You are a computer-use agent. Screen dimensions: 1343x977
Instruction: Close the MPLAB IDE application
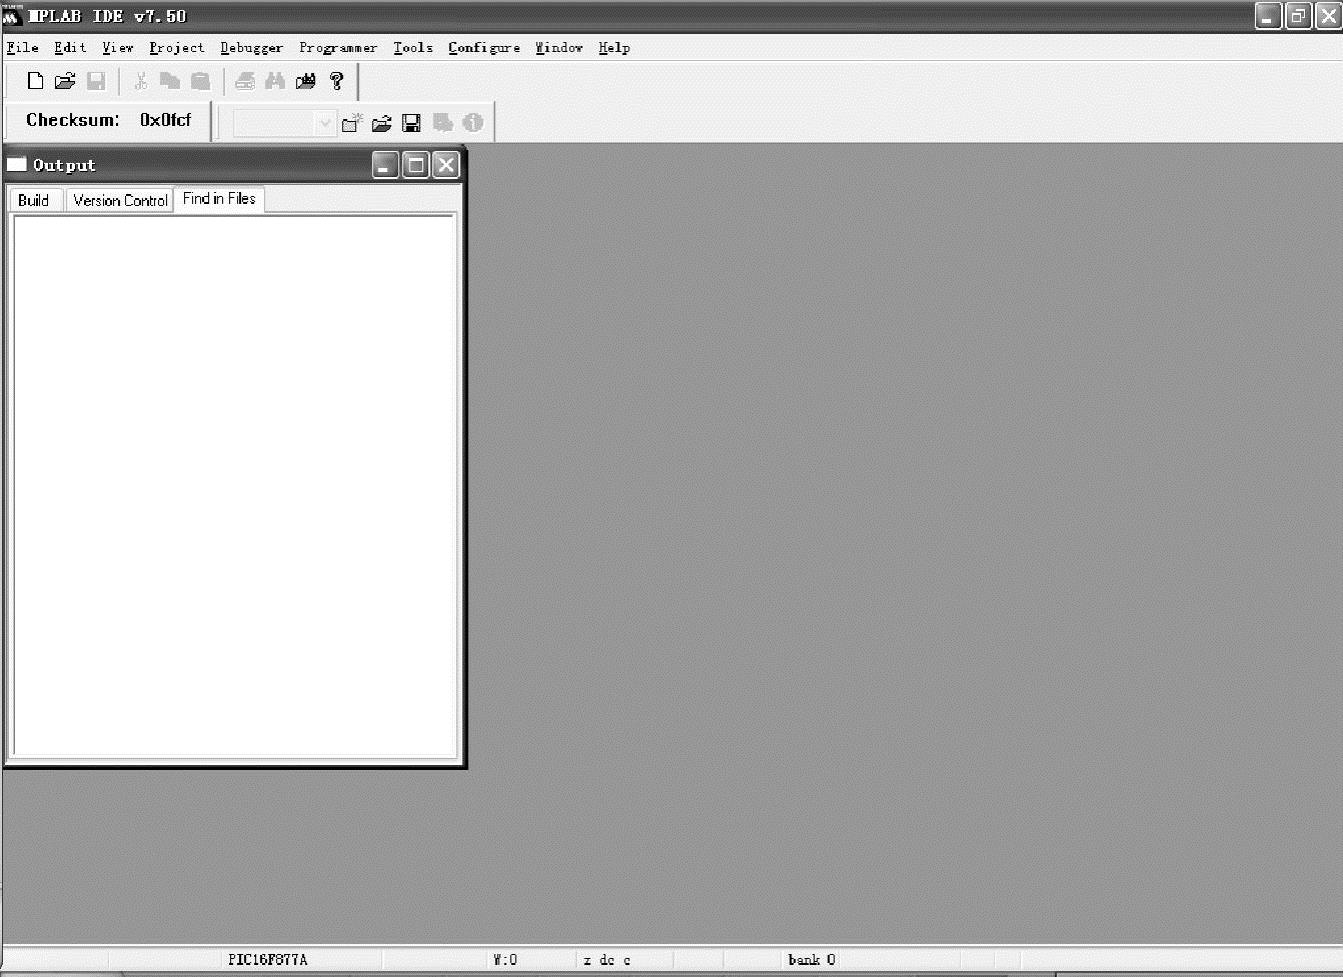point(1328,16)
